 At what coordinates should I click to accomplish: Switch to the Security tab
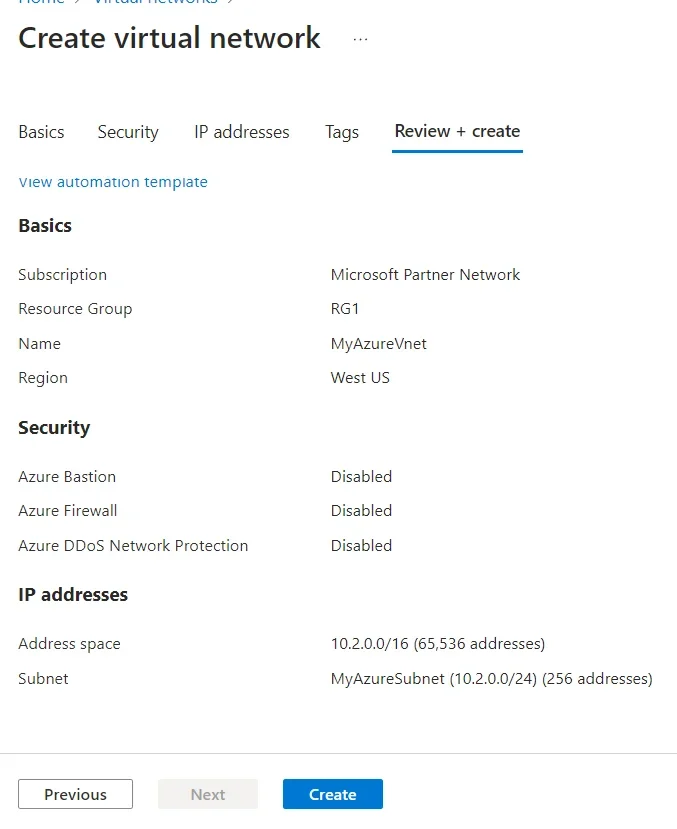[x=128, y=132]
